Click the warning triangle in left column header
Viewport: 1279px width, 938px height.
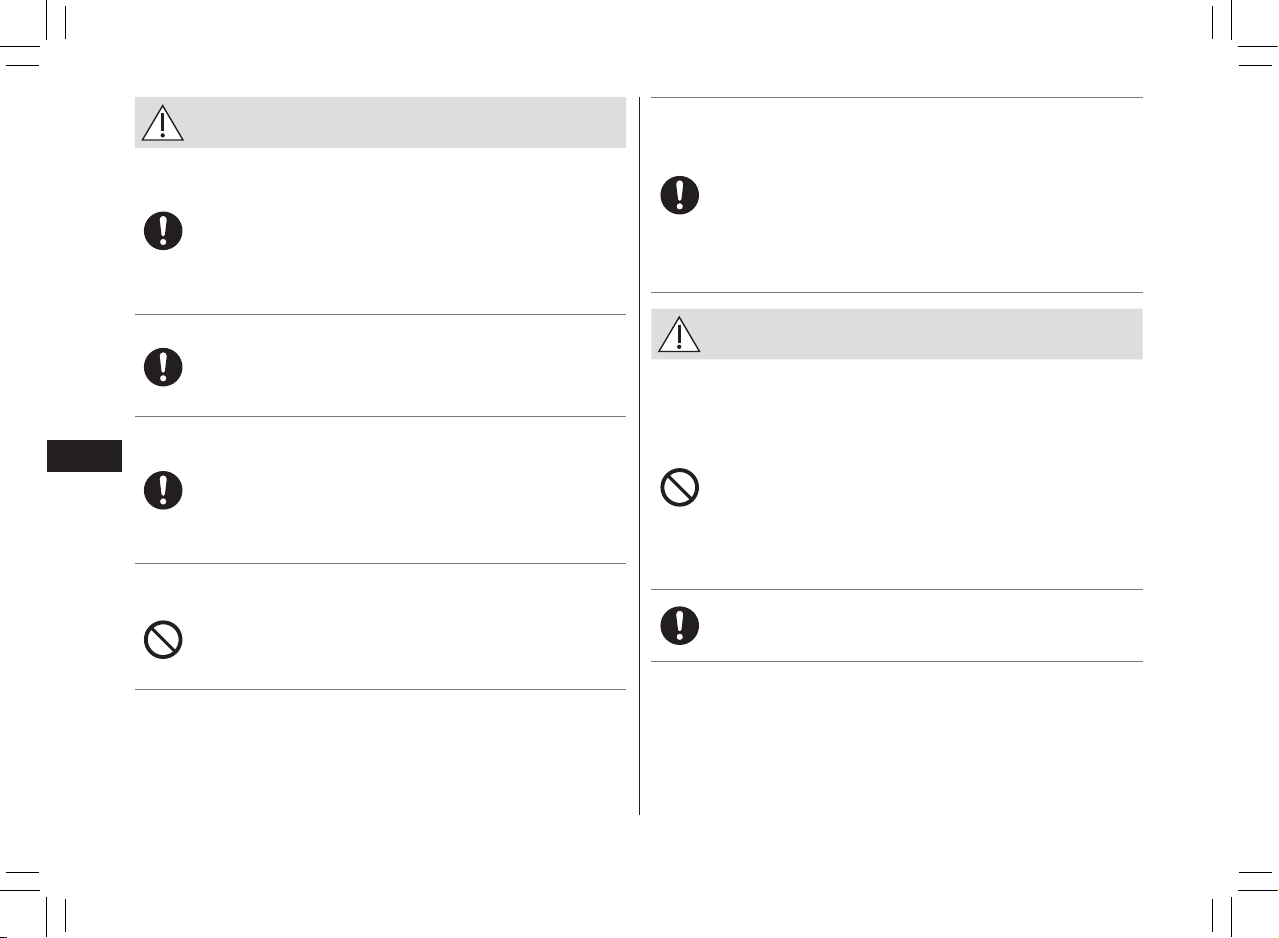tap(163, 123)
